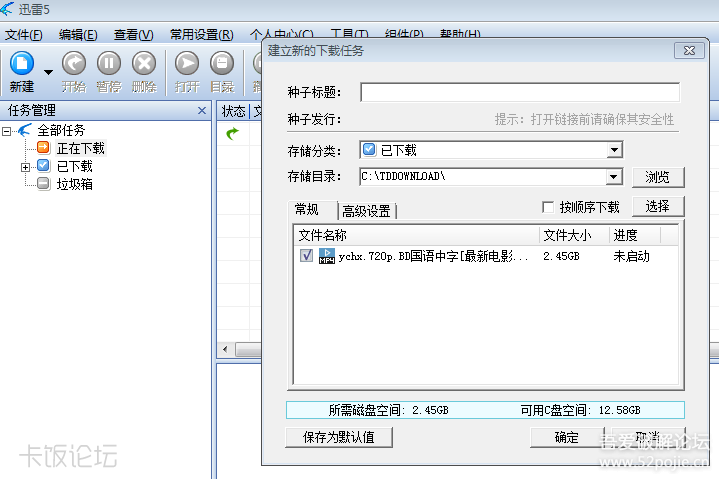The width and height of the screenshot is (719, 479).
Task: Enable the 按顺序下载 checkbox
Action: click(547, 208)
